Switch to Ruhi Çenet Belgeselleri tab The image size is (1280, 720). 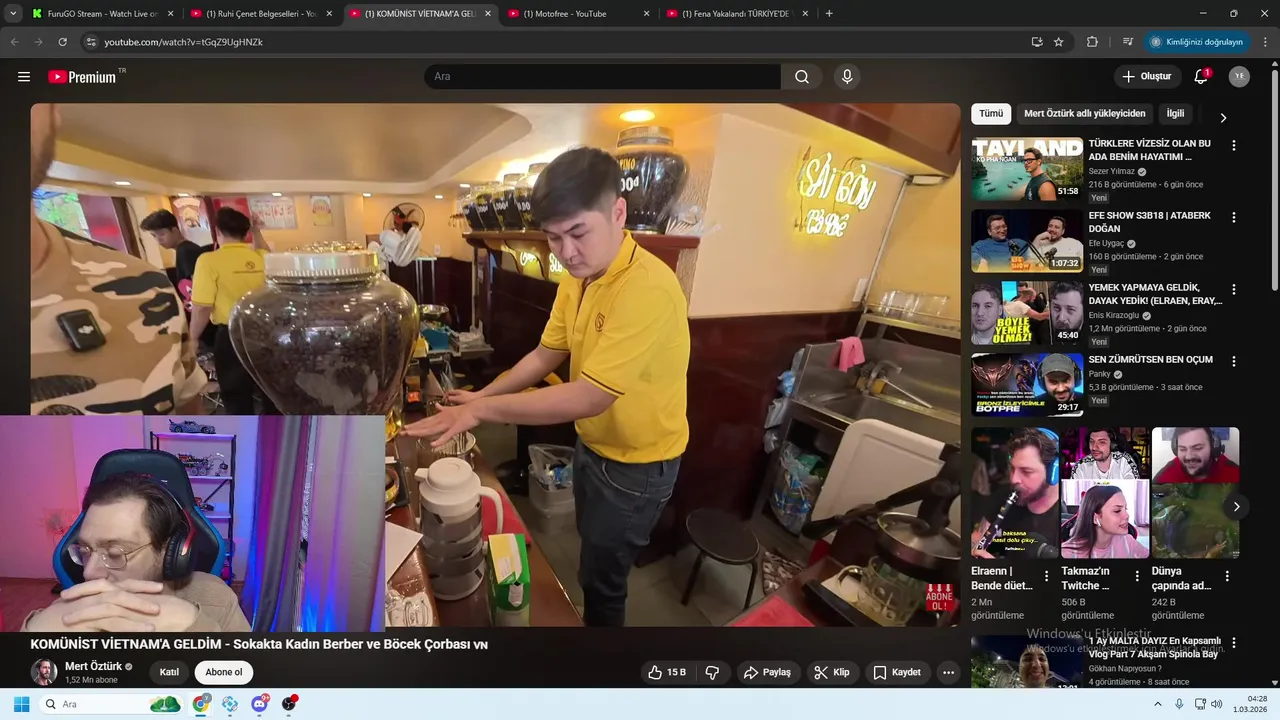coord(260,14)
